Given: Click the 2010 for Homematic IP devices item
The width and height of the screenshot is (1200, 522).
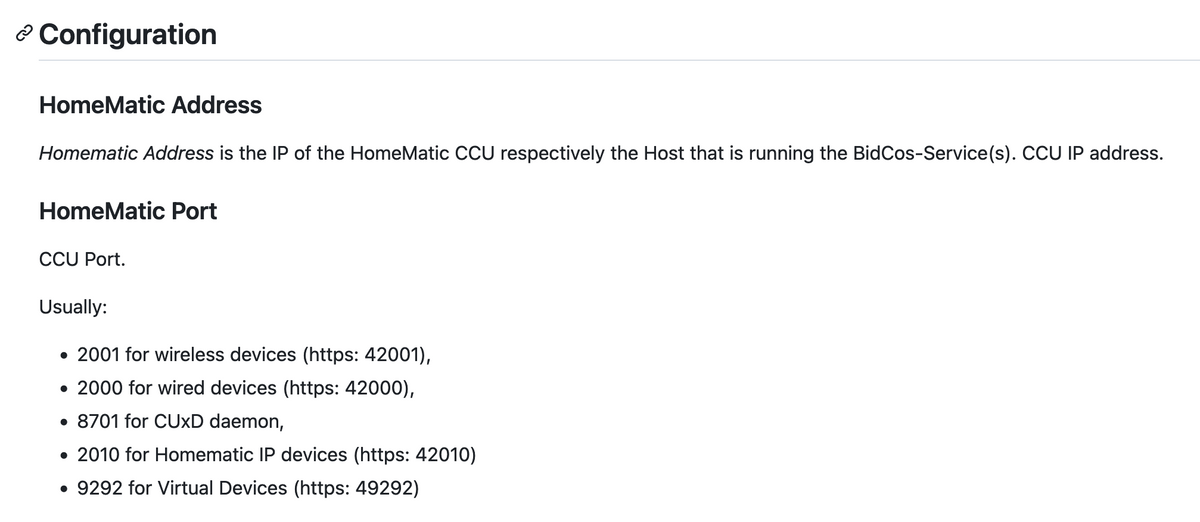Looking at the screenshot, I should [x=276, y=456].
